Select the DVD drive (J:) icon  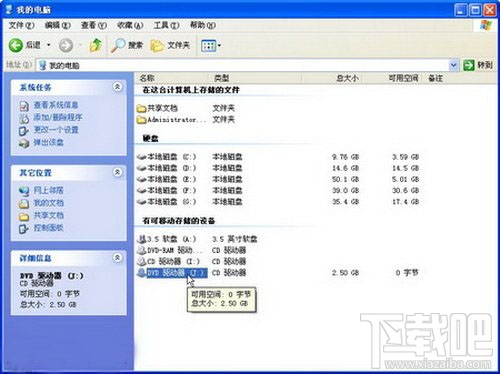tap(142, 272)
